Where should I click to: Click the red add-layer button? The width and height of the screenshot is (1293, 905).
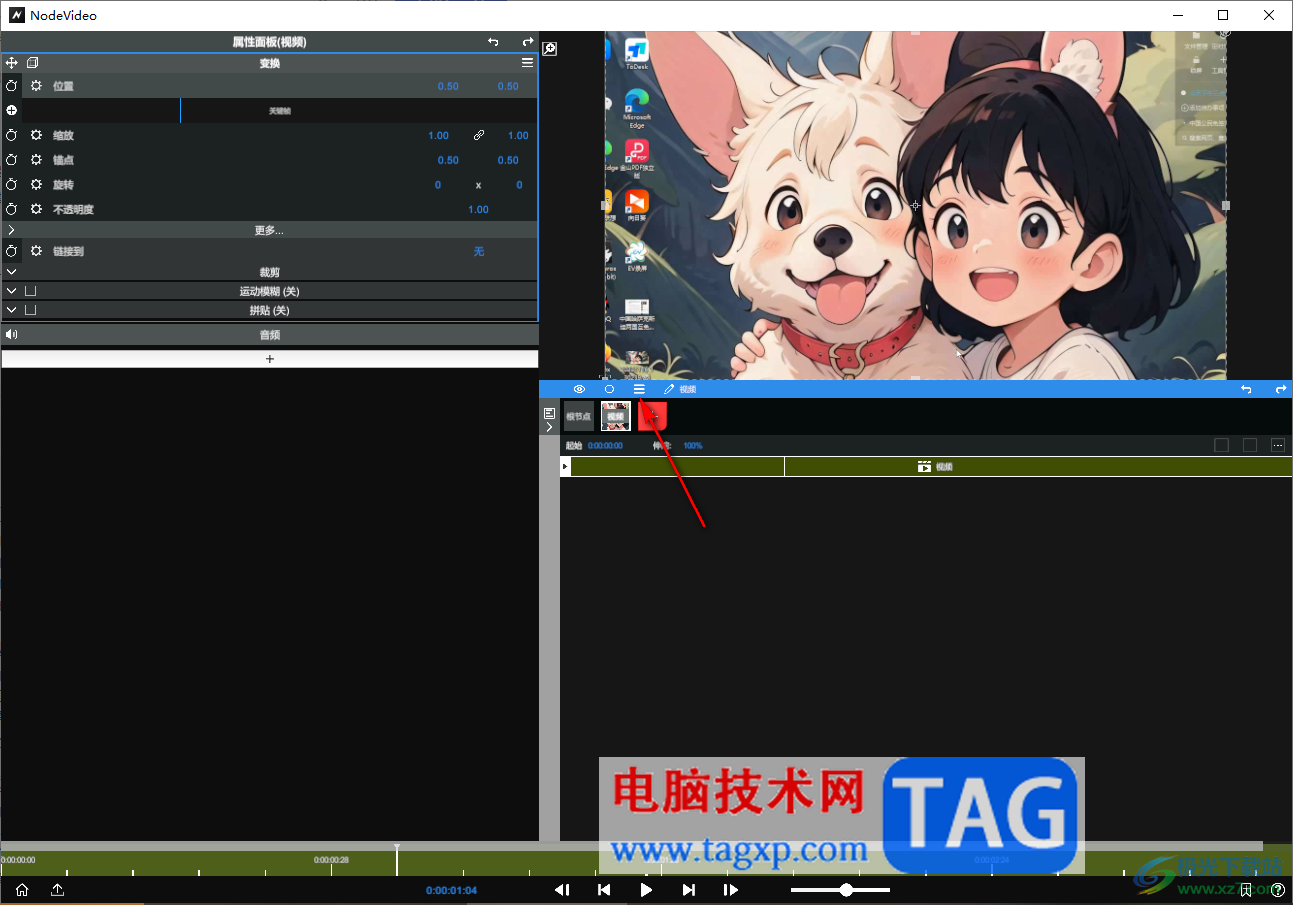point(652,416)
